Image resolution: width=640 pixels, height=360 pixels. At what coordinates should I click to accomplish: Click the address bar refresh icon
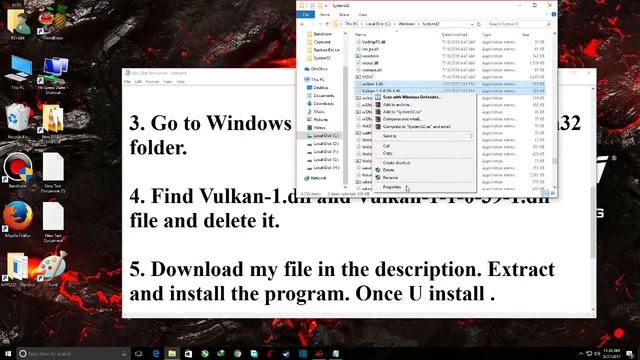point(479,24)
